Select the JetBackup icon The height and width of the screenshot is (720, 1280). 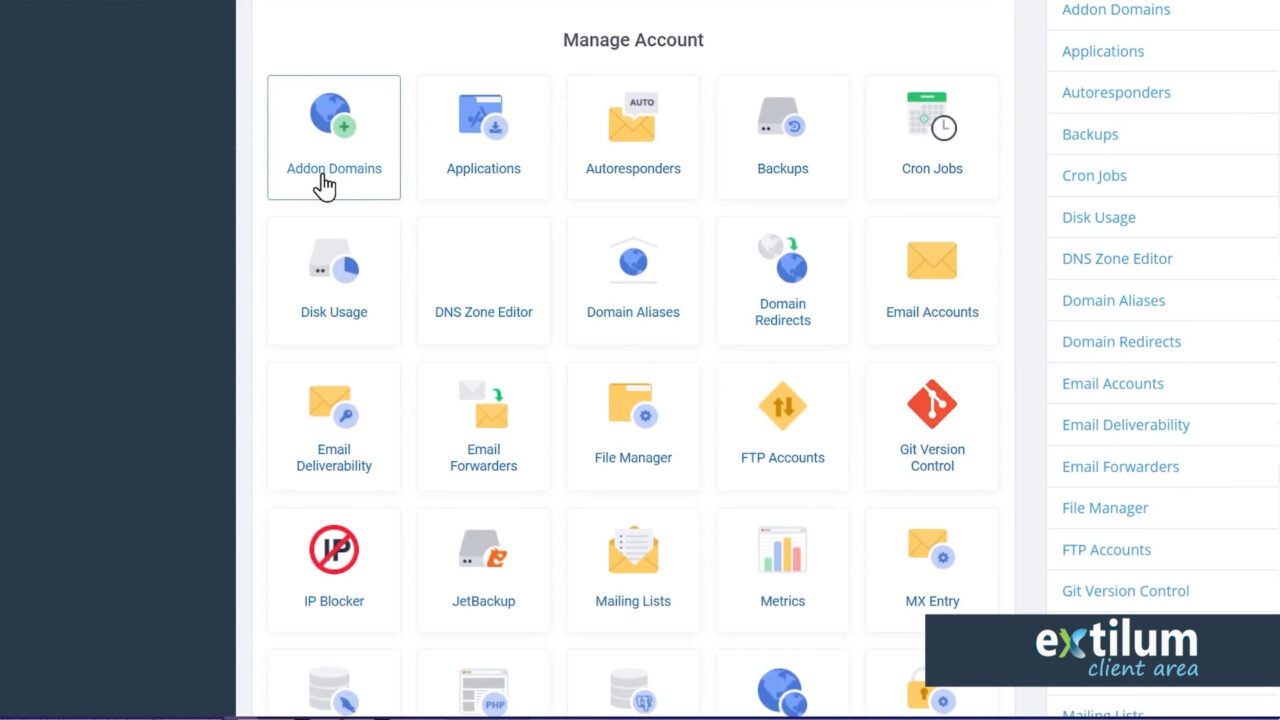point(483,570)
